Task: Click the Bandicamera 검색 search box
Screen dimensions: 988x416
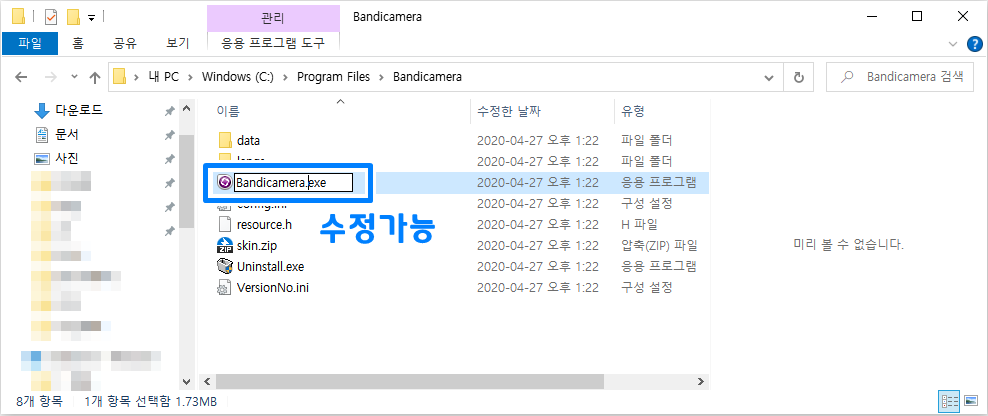Action: [x=900, y=77]
